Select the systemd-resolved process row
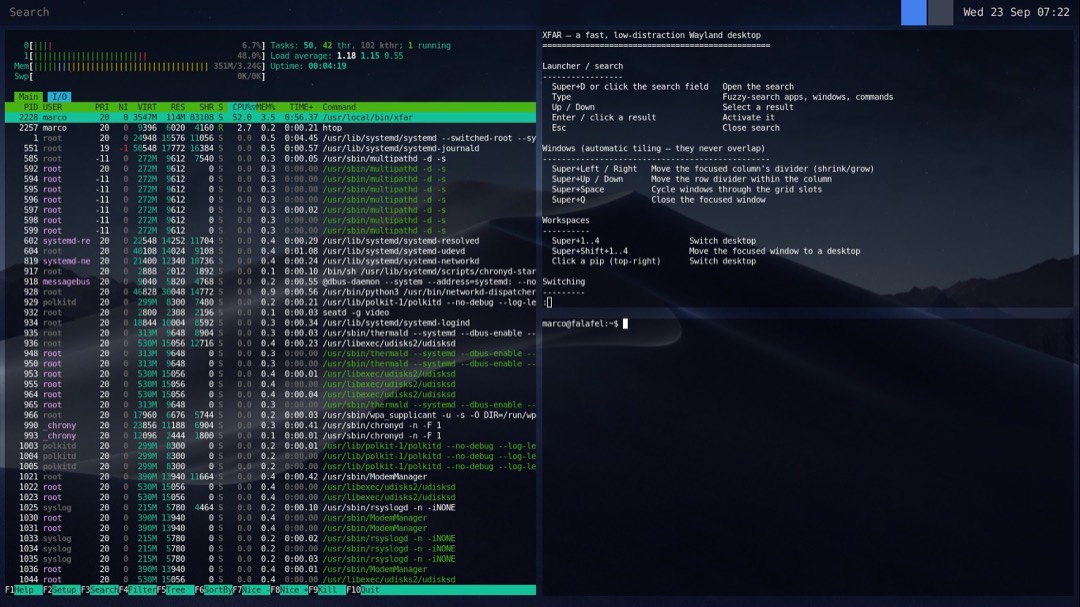This screenshot has width=1080, height=607. 271,241
